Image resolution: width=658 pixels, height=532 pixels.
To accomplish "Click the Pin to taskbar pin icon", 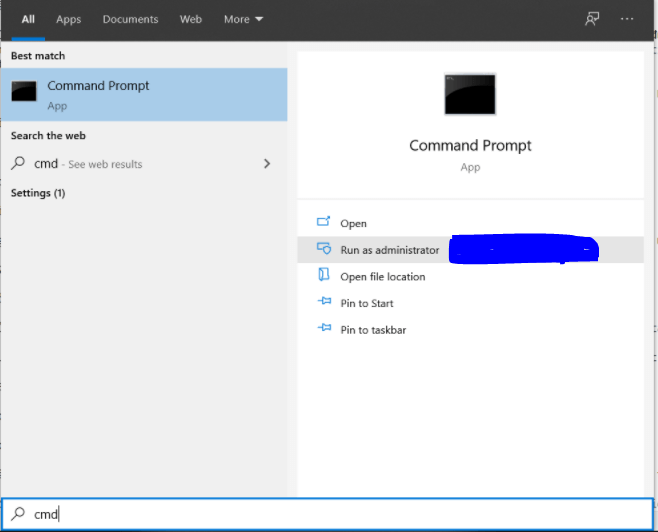I will tap(324, 327).
